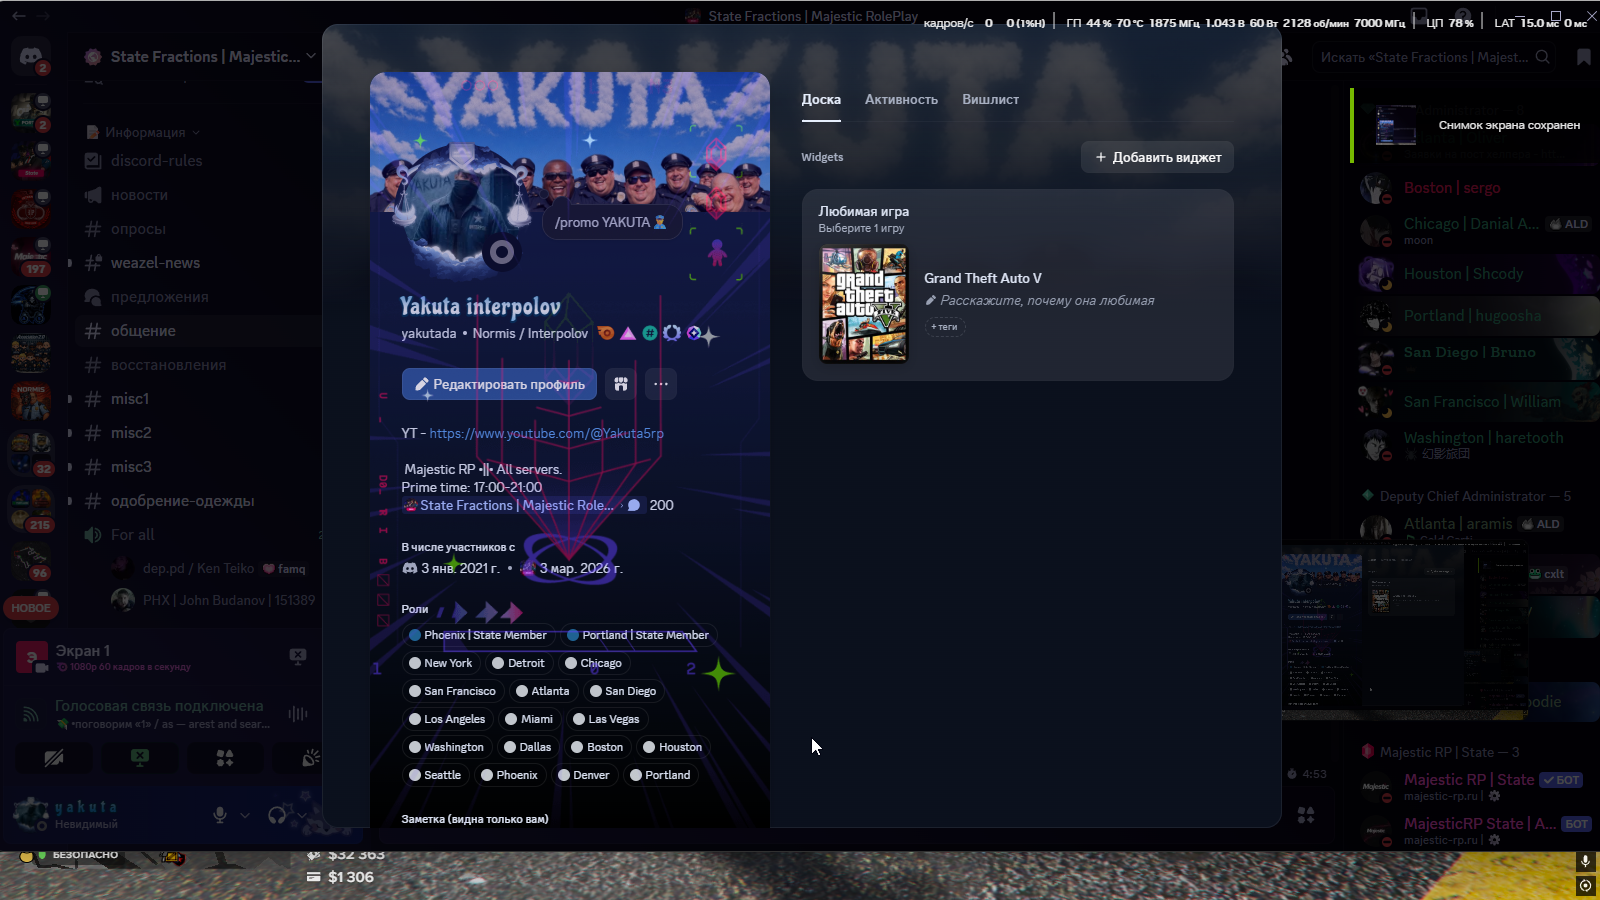Click Редактировать профиль button

[499, 384]
